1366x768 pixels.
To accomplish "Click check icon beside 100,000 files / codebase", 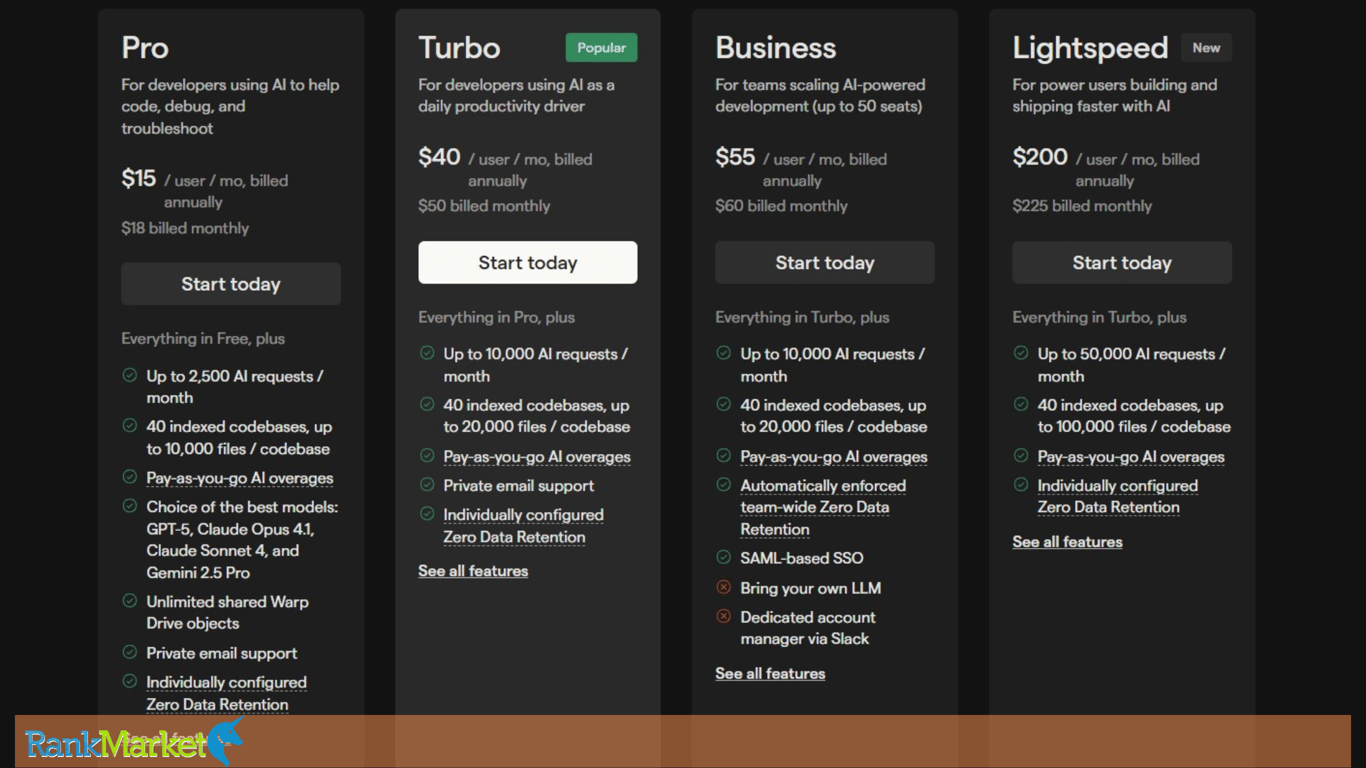I will 1021,404.
